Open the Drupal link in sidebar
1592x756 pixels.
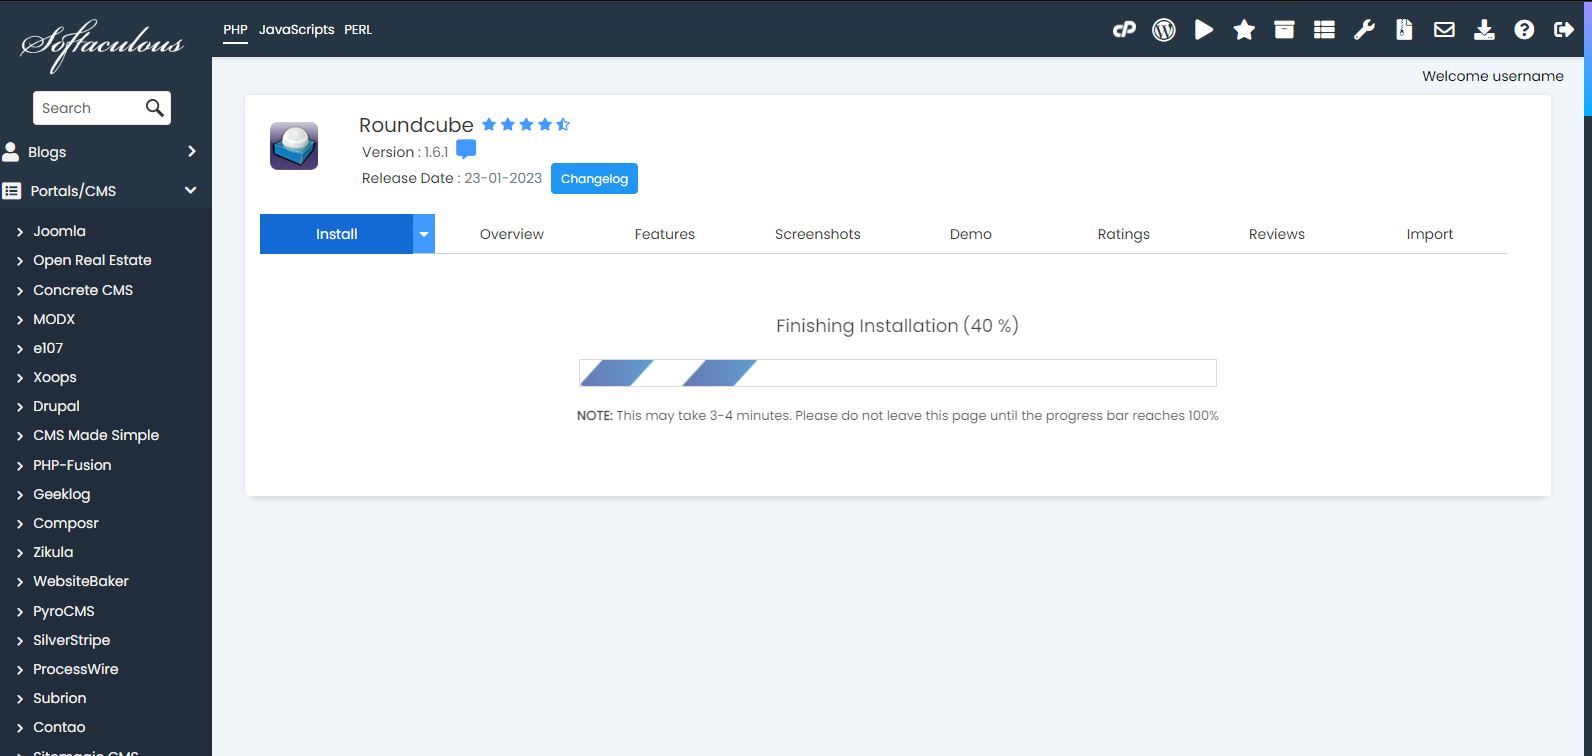56,406
